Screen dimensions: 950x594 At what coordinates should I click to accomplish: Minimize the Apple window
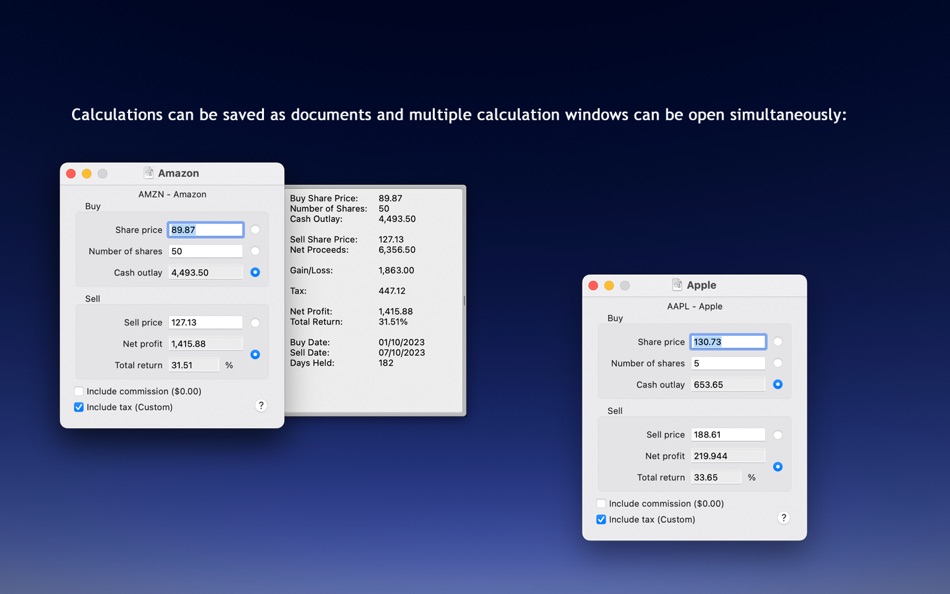click(x=609, y=285)
